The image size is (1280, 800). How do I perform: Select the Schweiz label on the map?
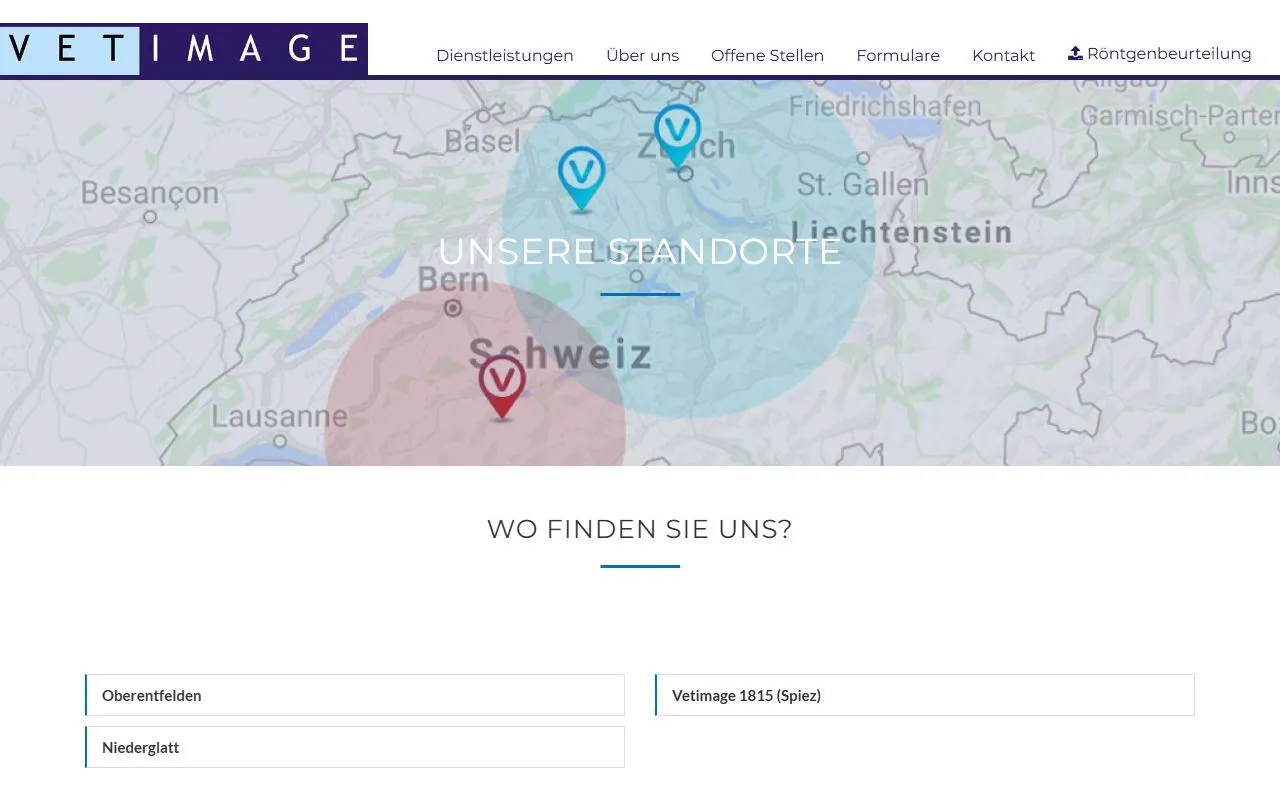coord(563,353)
